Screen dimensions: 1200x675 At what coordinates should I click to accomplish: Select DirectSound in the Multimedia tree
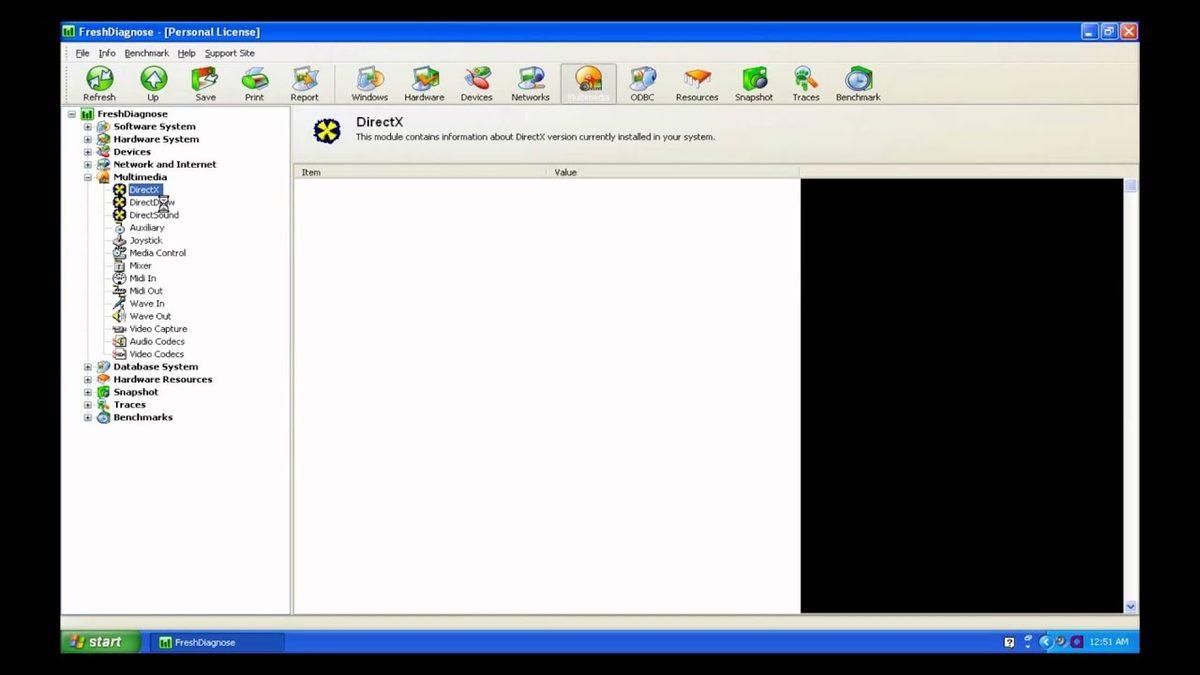154,215
